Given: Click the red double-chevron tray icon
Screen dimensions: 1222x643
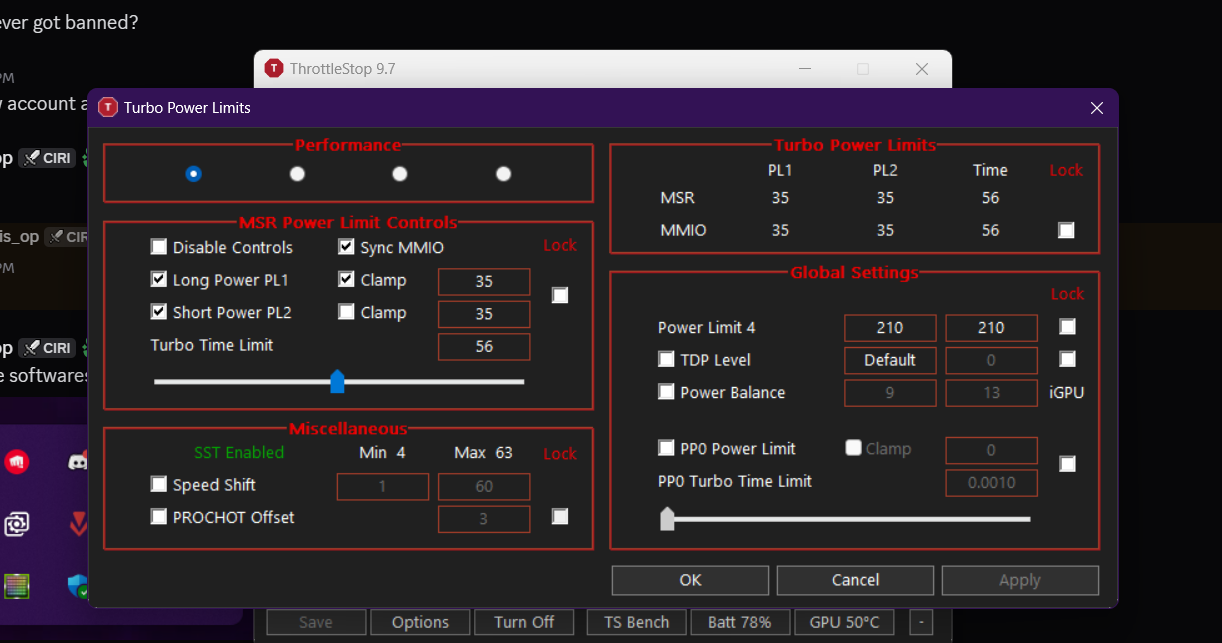Looking at the screenshot, I should pos(78,523).
